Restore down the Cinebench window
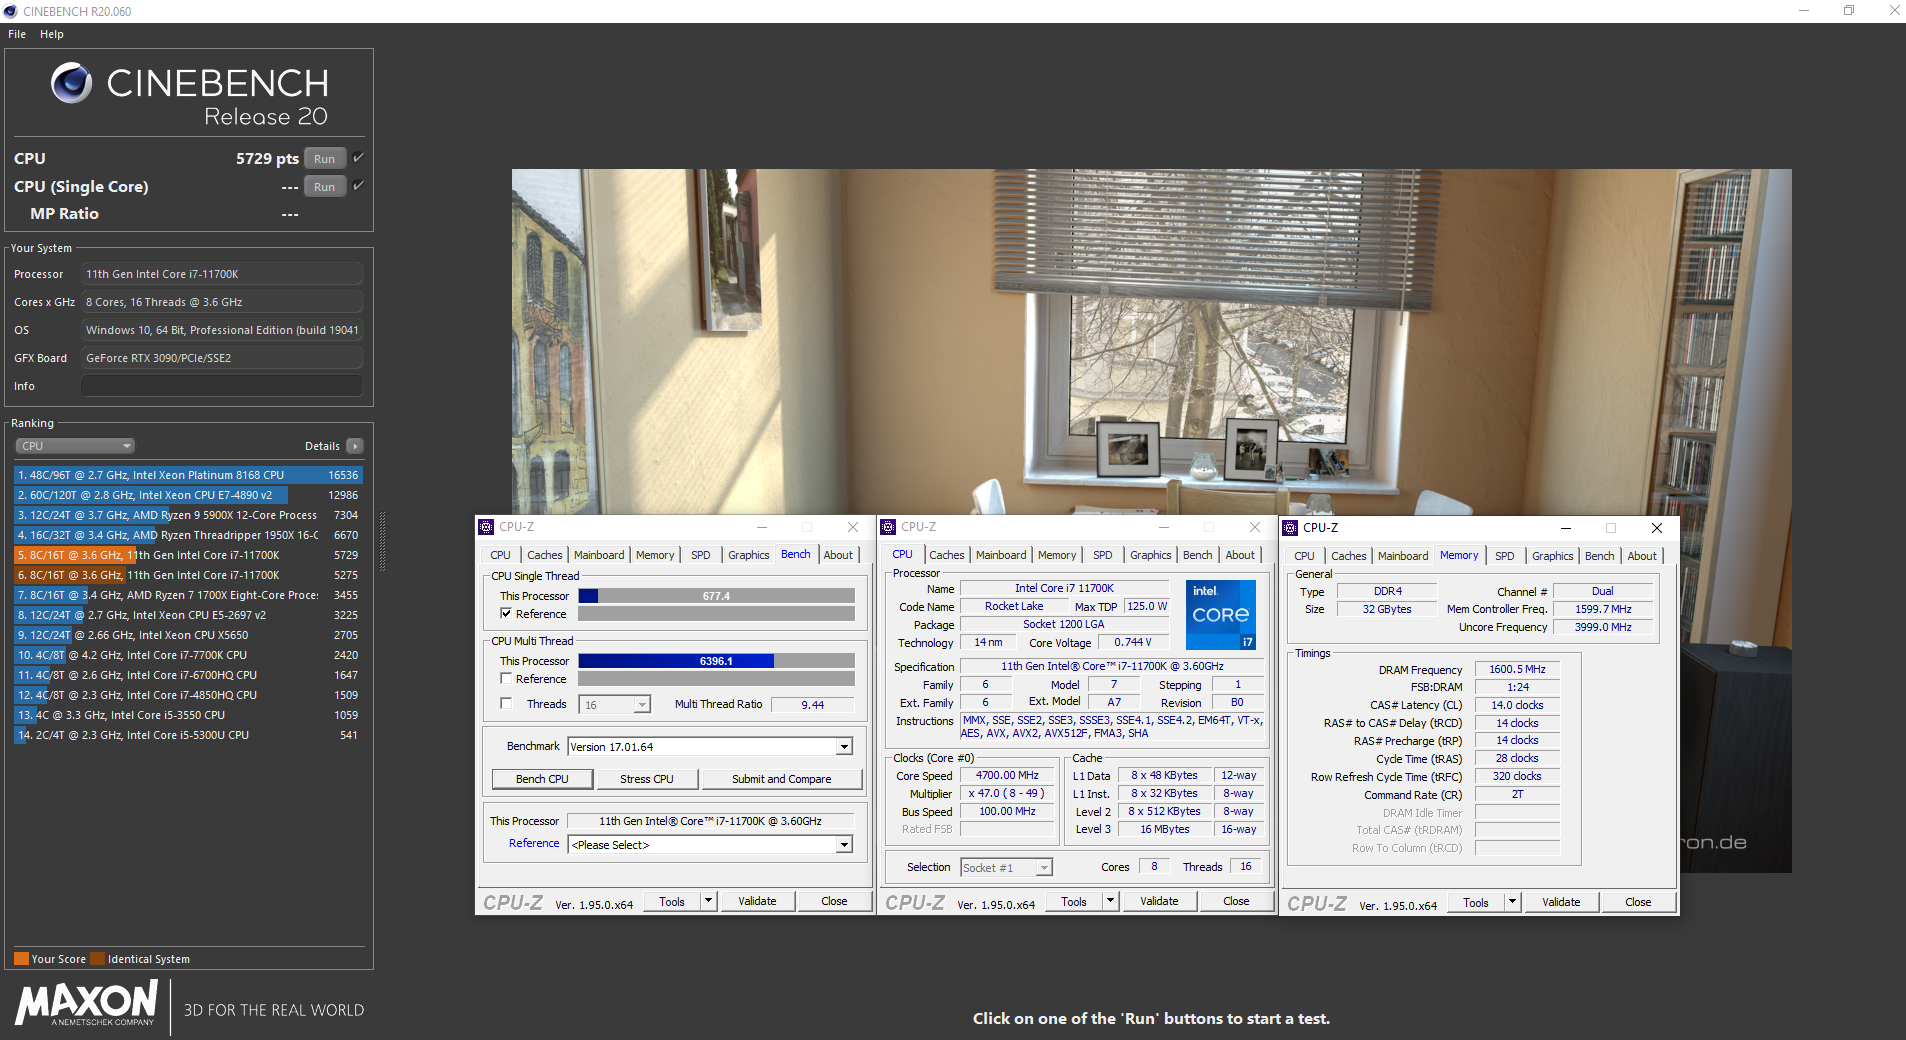The image size is (1906, 1040). (x=1849, y=11)
